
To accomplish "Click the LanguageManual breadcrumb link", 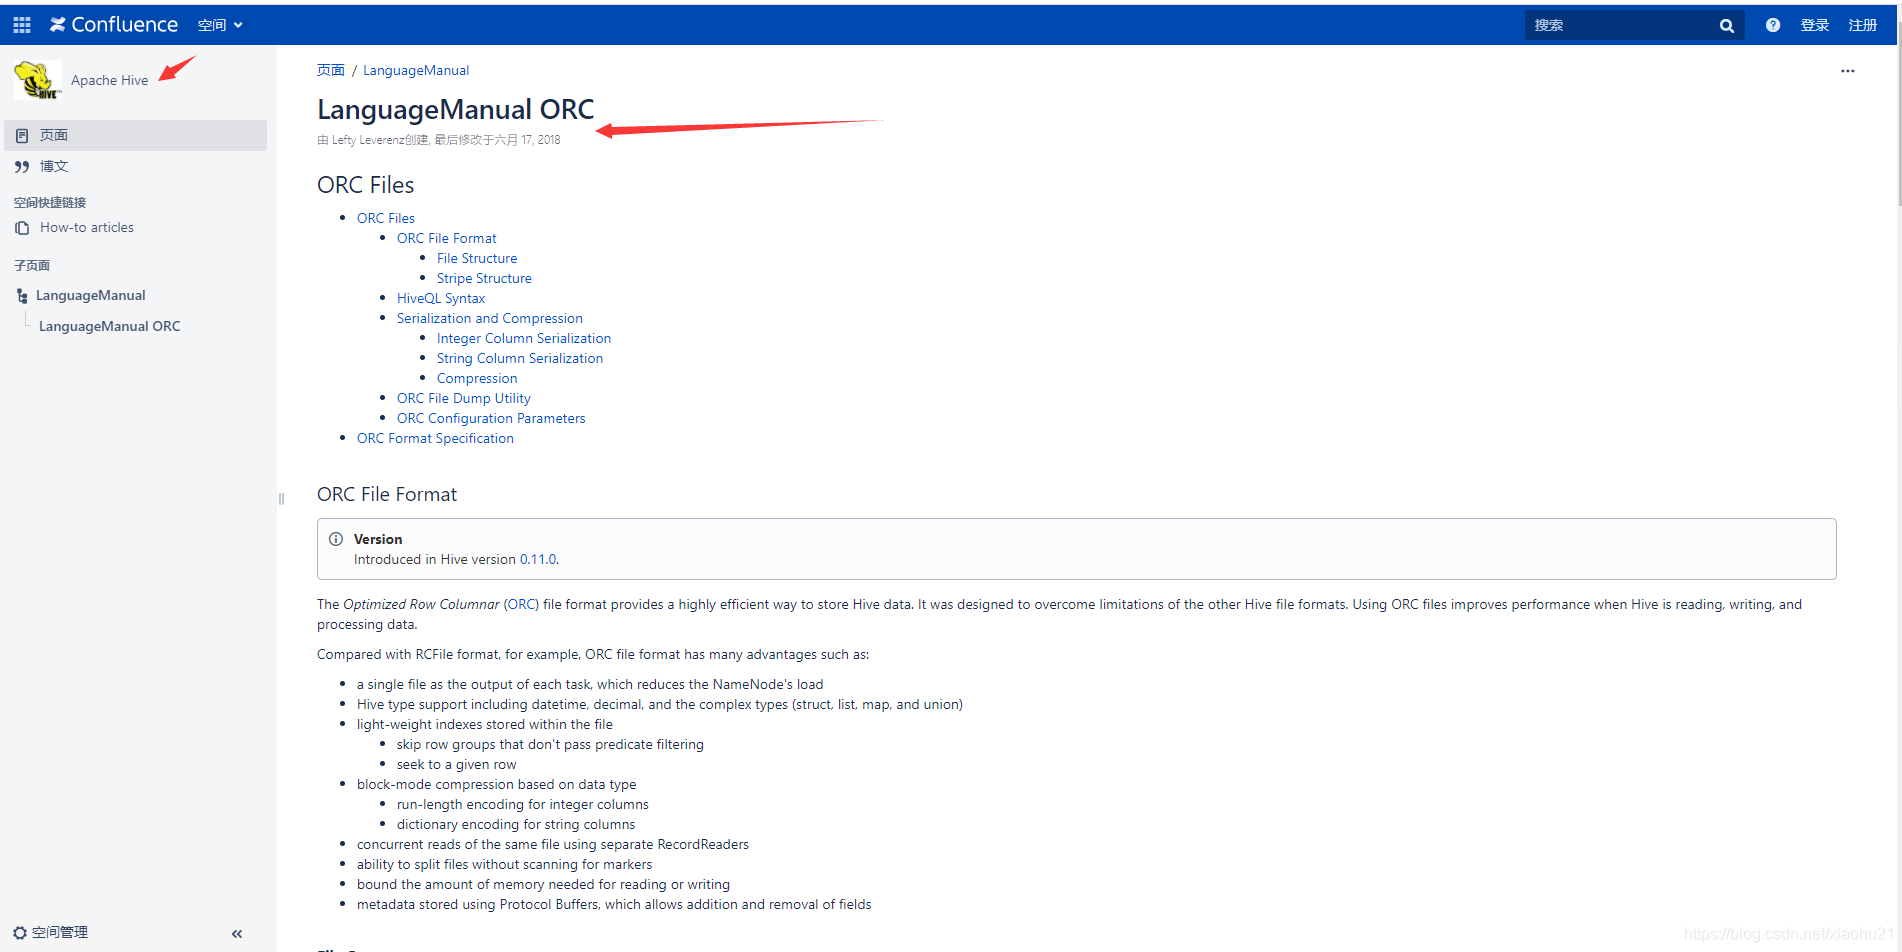I will [416, 70].
